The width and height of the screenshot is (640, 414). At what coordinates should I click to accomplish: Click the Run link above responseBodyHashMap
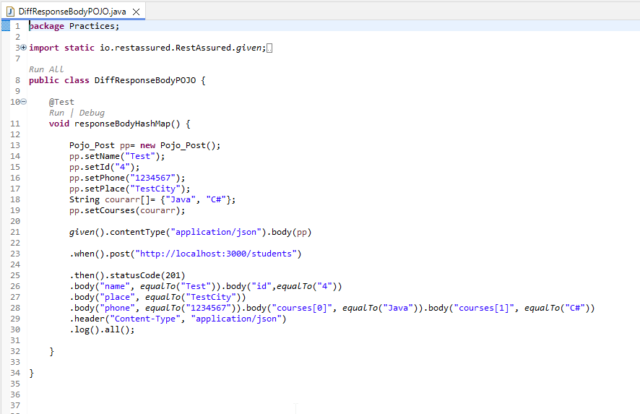[57, 113]
